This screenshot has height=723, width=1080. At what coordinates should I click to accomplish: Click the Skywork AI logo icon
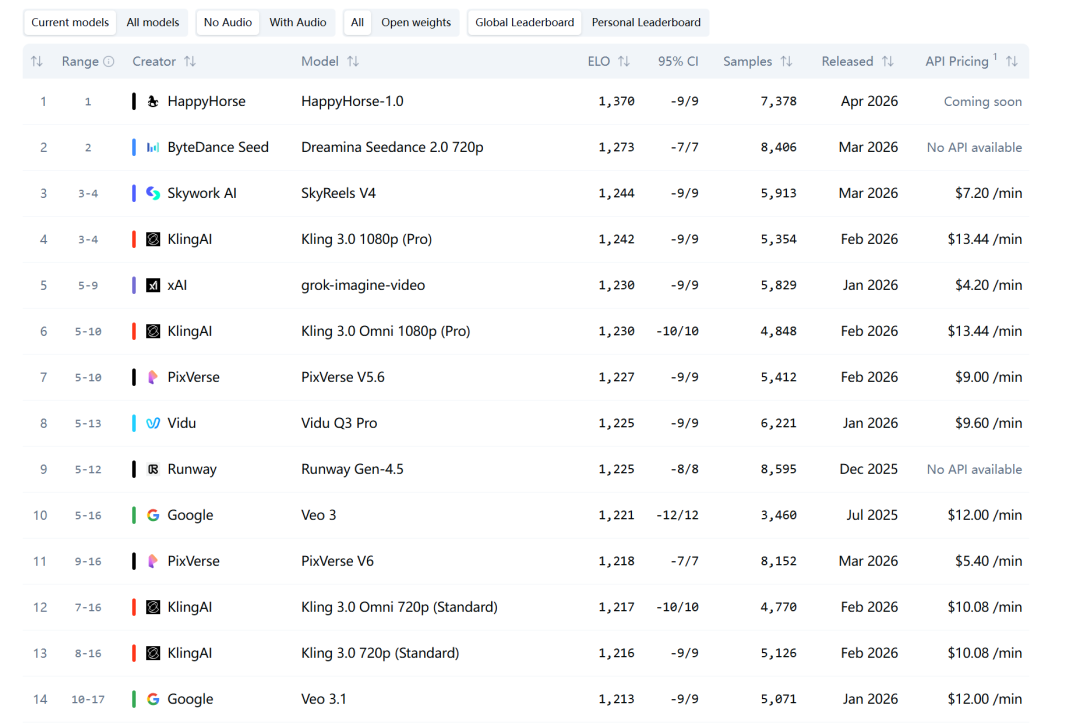pos(153,193)
